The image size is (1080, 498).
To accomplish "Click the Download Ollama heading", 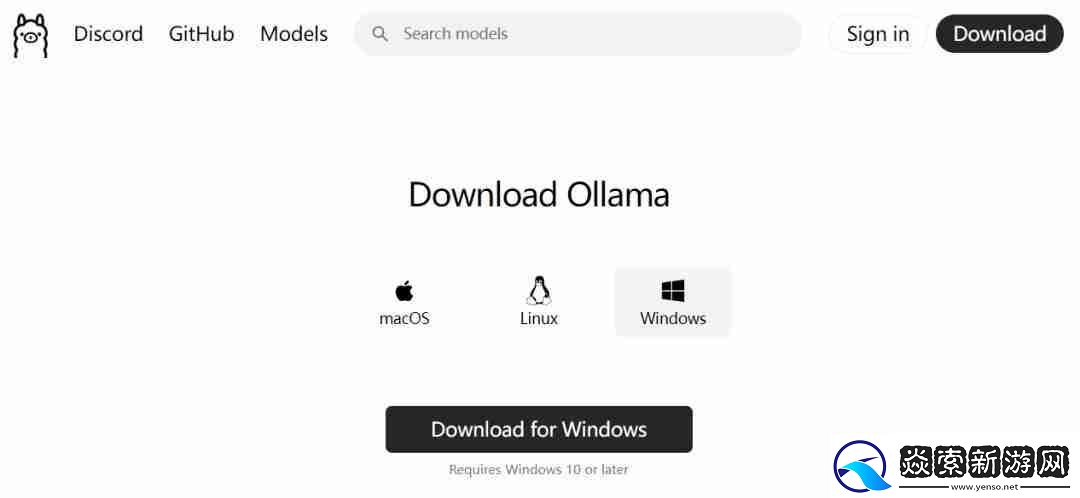I will tap(539, 195).
